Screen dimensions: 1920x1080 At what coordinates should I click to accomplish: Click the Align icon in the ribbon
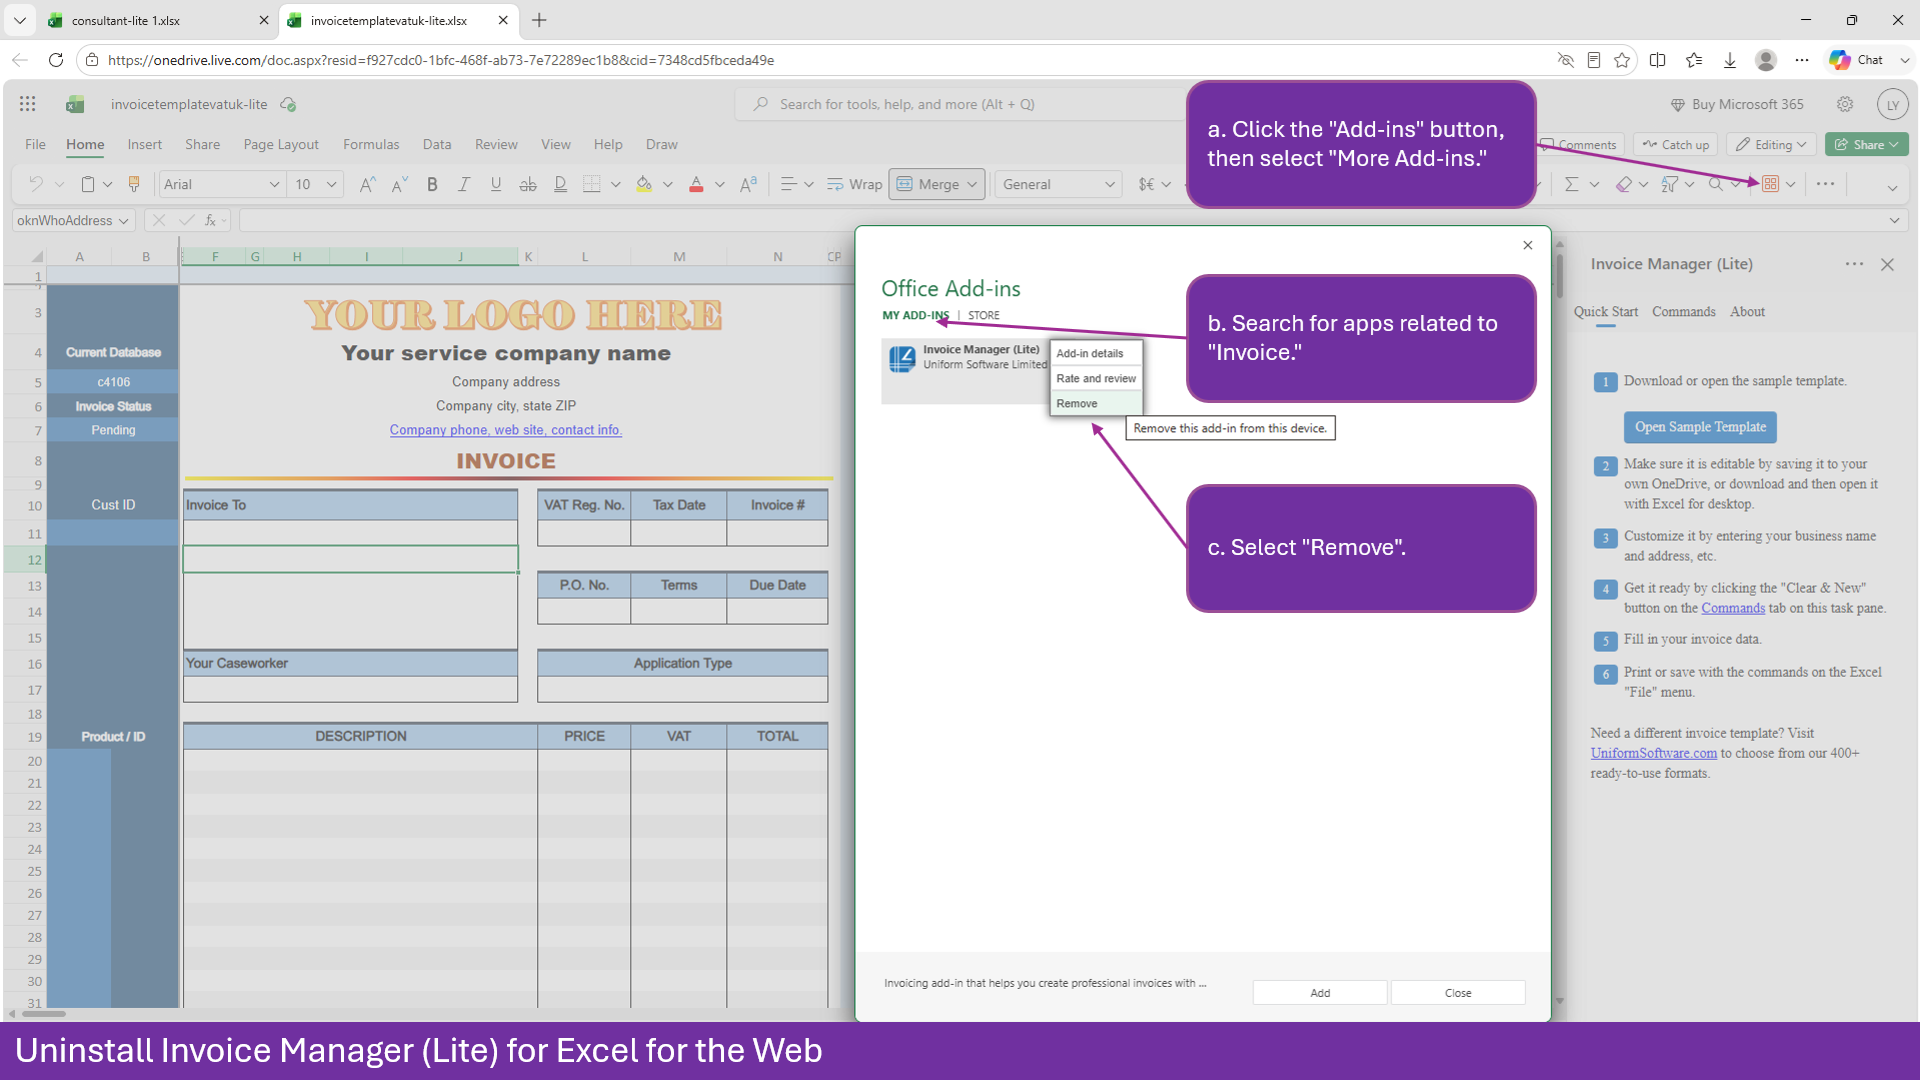click(788, 184)
